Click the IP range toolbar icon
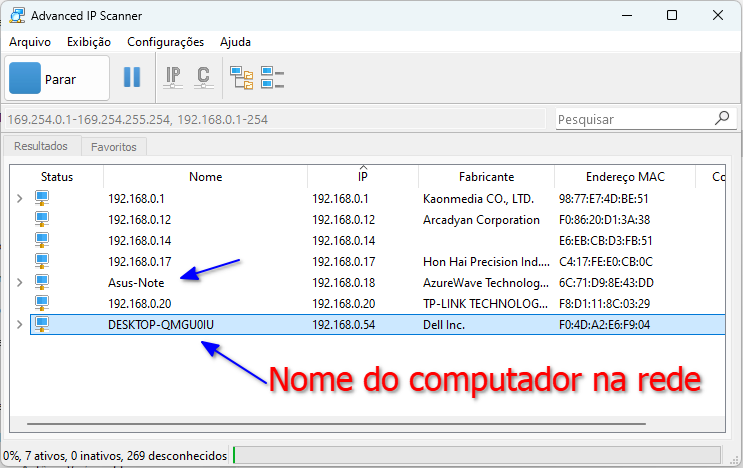 173,77
